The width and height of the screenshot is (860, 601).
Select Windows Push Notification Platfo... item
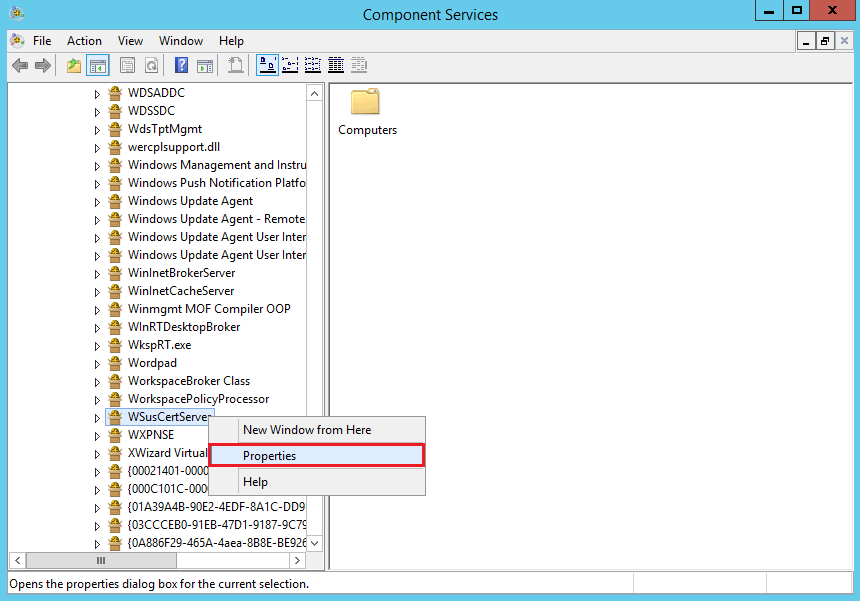pyautogui.click(x=217, y=183)
